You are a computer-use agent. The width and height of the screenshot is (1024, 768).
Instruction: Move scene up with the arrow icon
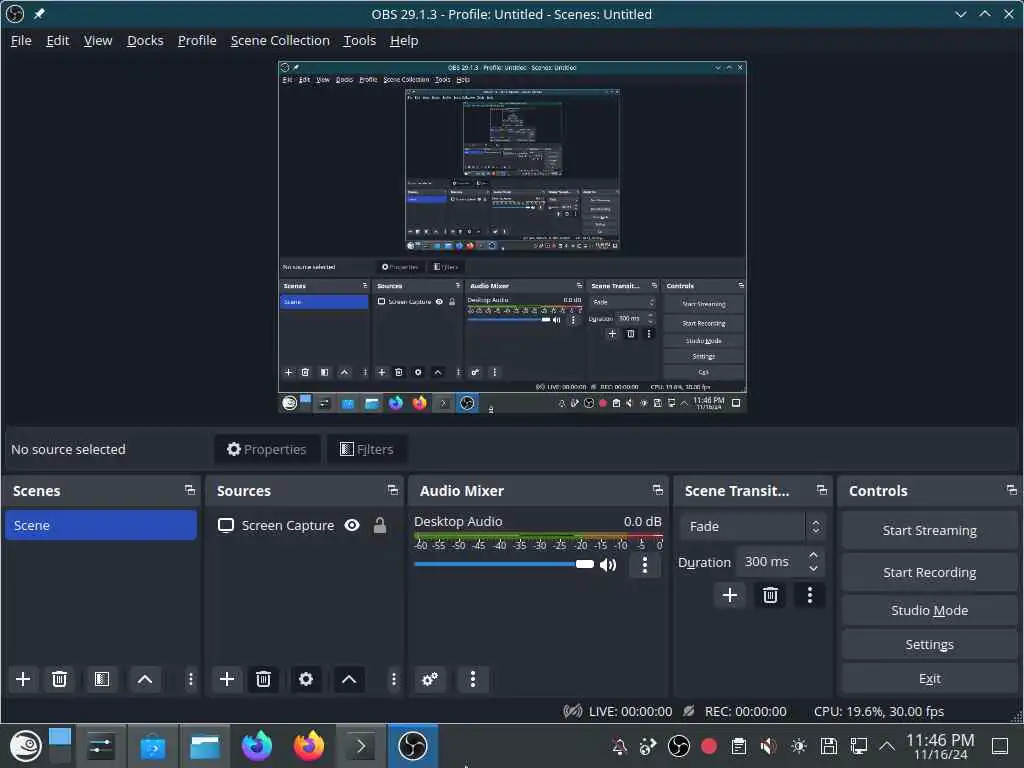pyautogui.click(x=145, y=679)
